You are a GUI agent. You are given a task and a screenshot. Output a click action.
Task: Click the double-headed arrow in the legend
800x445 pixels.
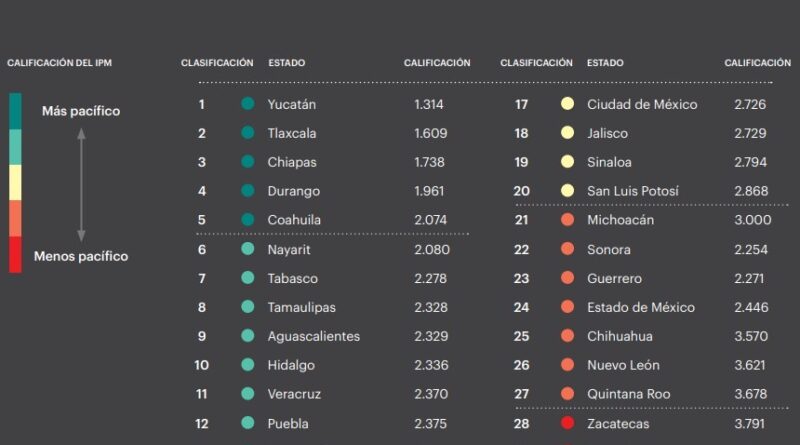click(x=81, y=184)
